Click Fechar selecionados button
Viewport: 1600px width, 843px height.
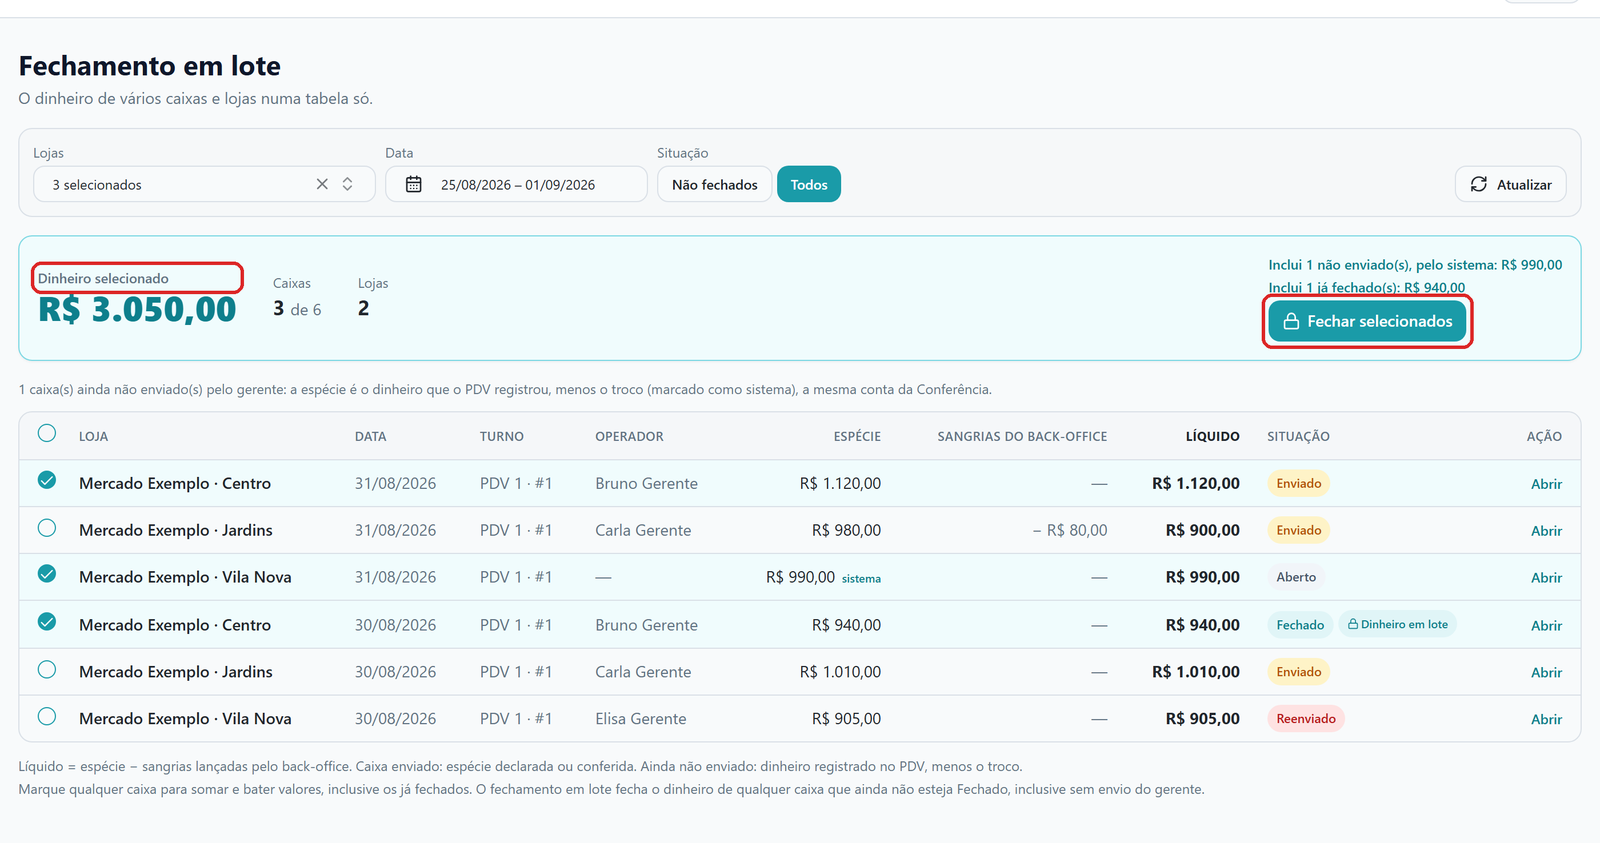tap(1367, 321)
